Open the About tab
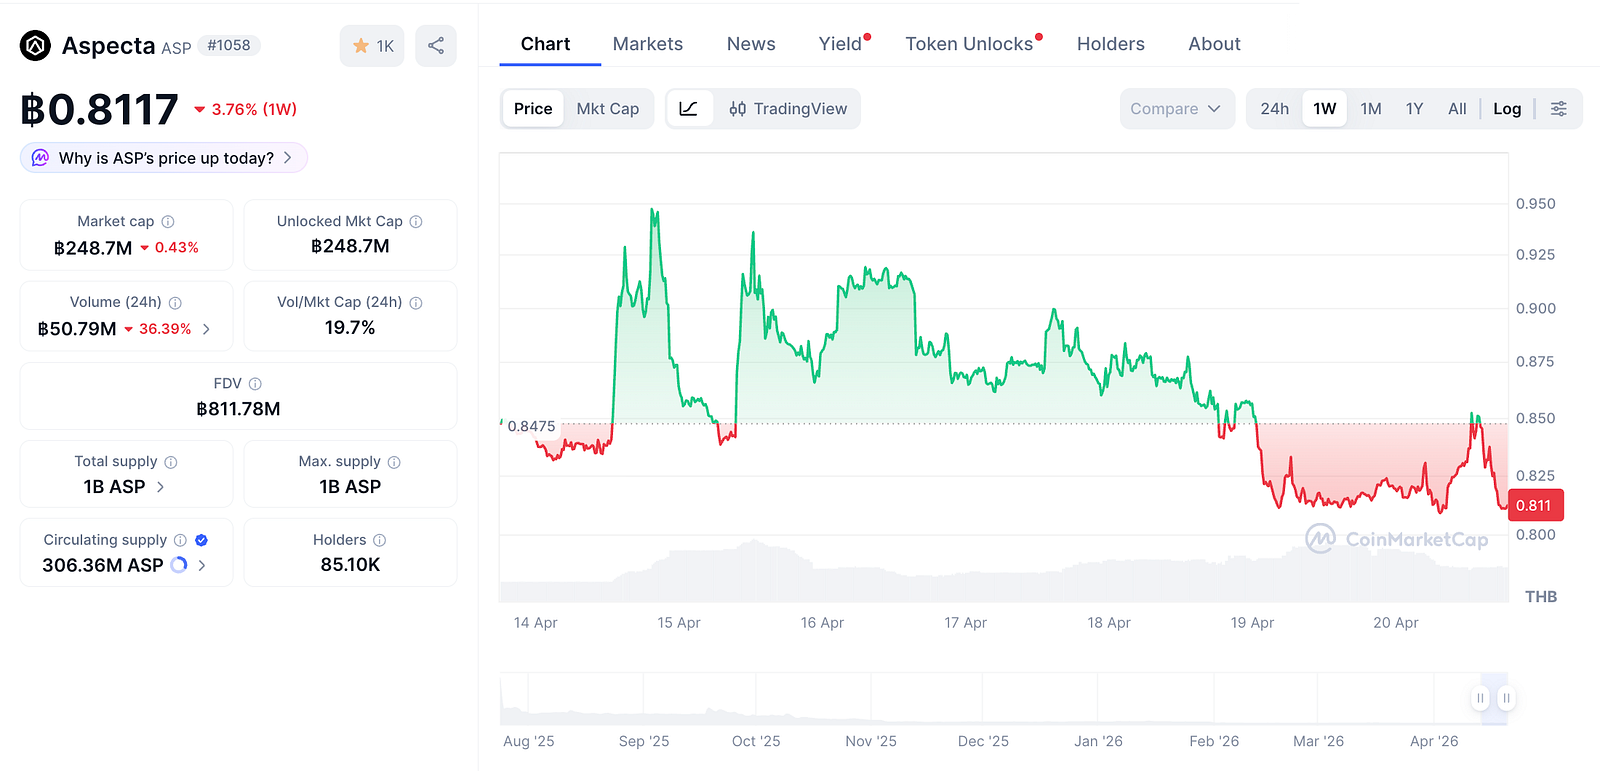Viewport: 1600px width, 771px height. pos(1214,44)
